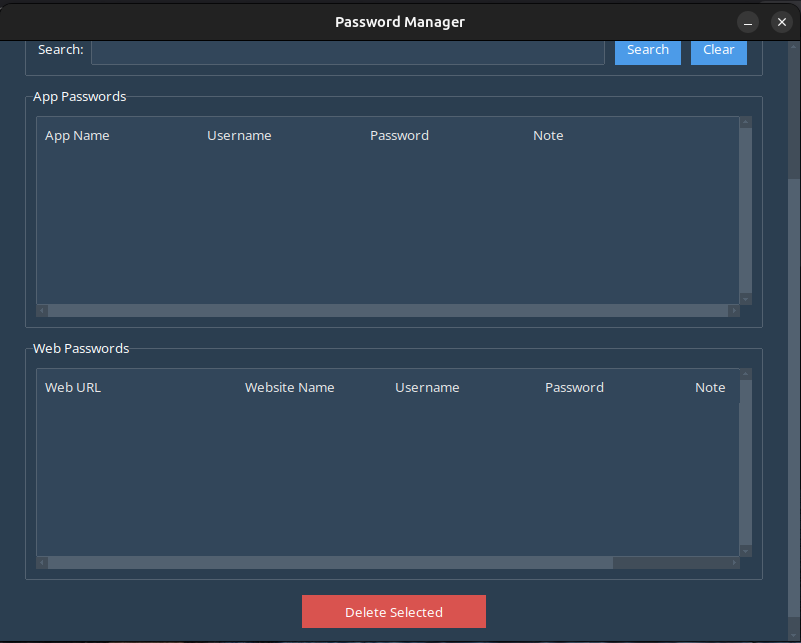Image resolution: width=801 pixels, height=643 pixels.
Task: Click App Passwords table scroll-right arrow
Action: 733,311
